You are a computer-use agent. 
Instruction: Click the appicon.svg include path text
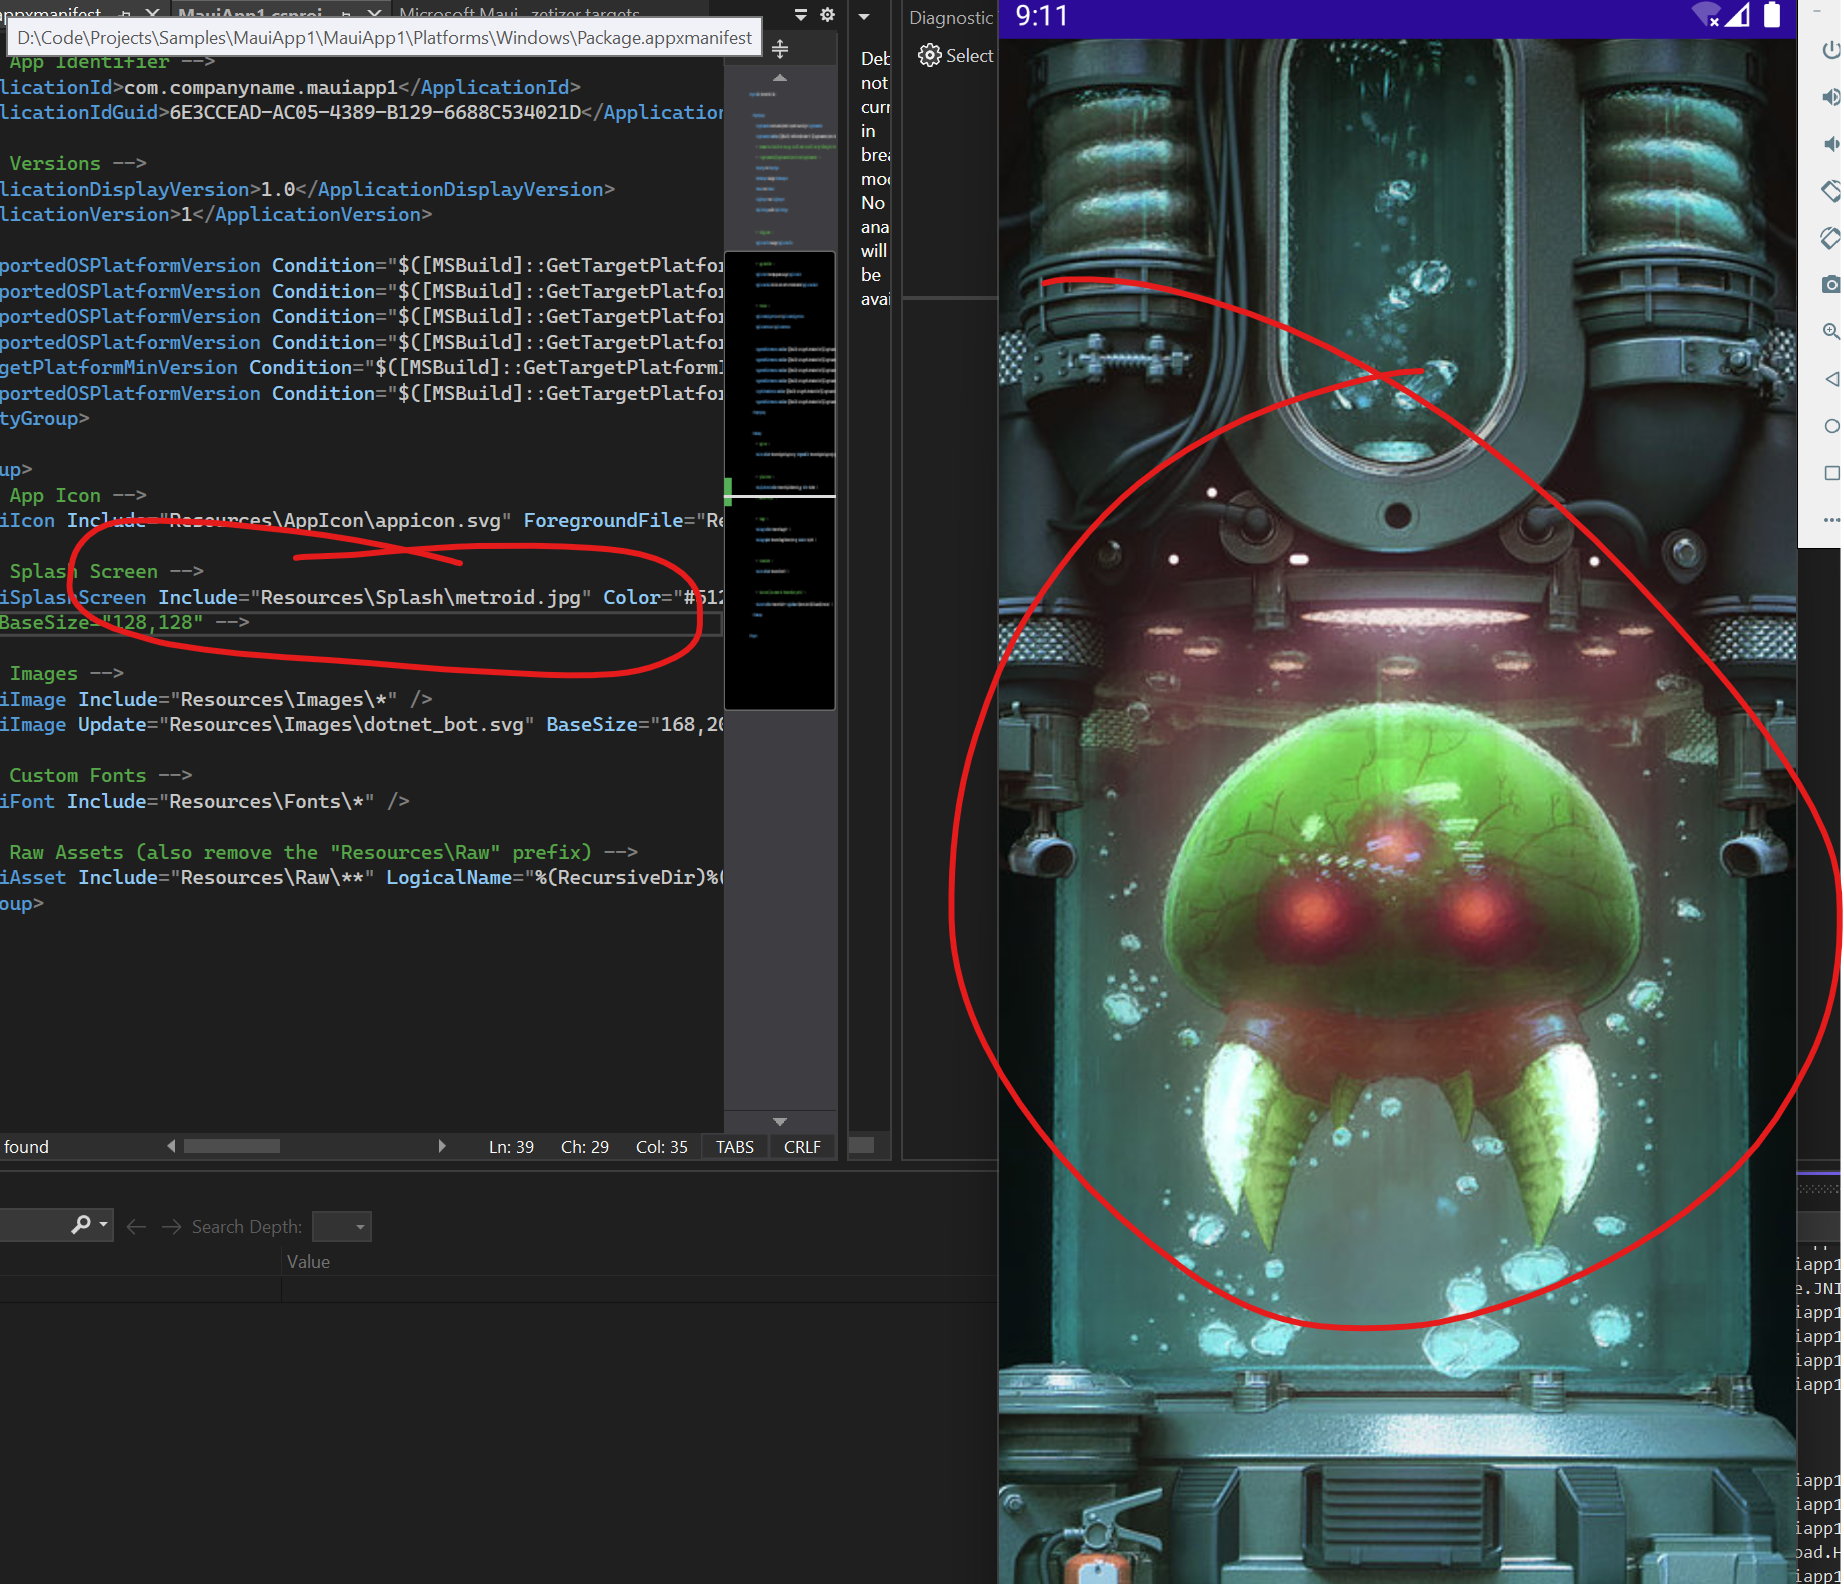point(335,520)
